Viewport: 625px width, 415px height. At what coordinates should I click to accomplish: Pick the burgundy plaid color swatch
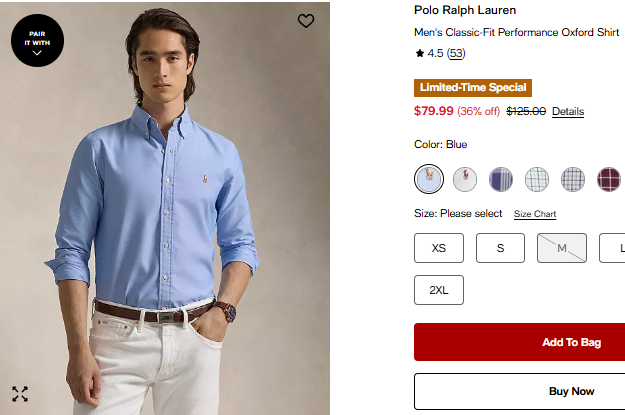(x=609, y=179)
